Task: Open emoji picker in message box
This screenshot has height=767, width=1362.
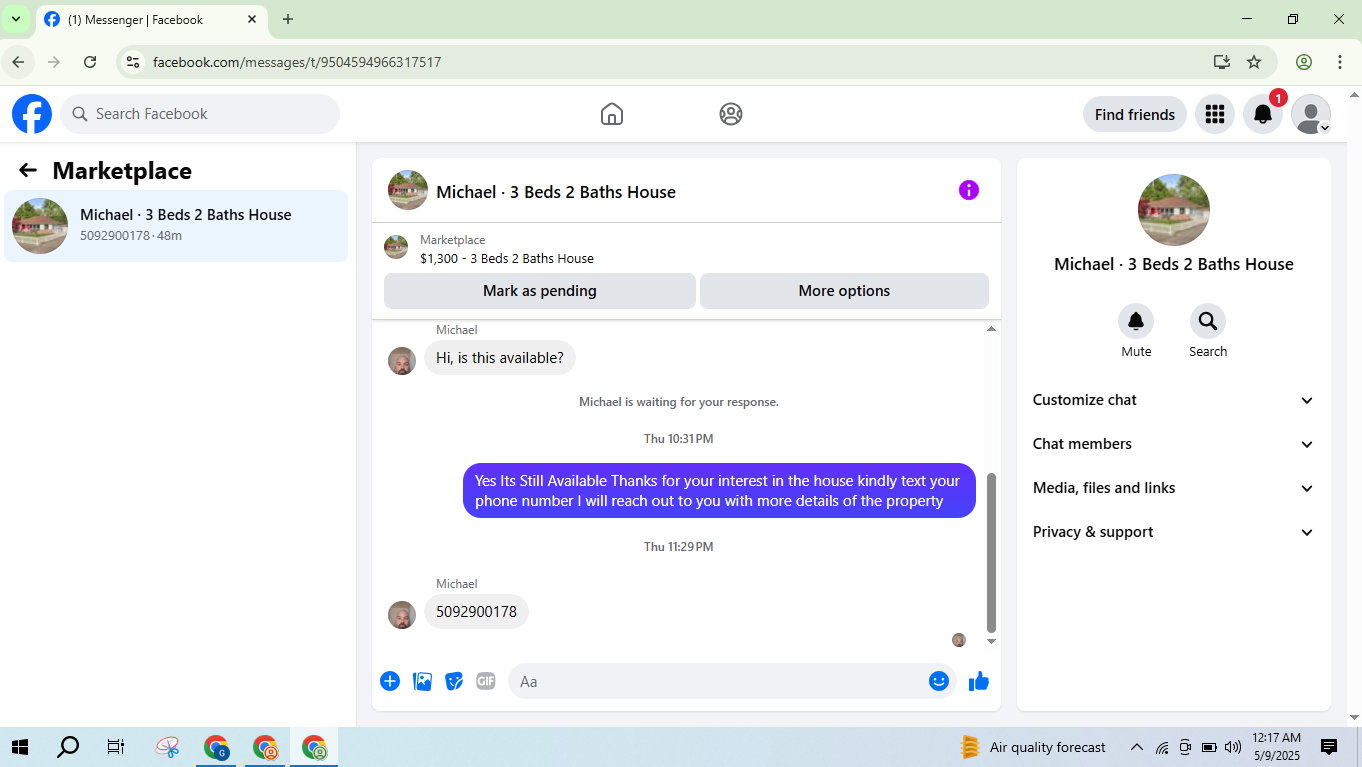Action: point(938,681)
